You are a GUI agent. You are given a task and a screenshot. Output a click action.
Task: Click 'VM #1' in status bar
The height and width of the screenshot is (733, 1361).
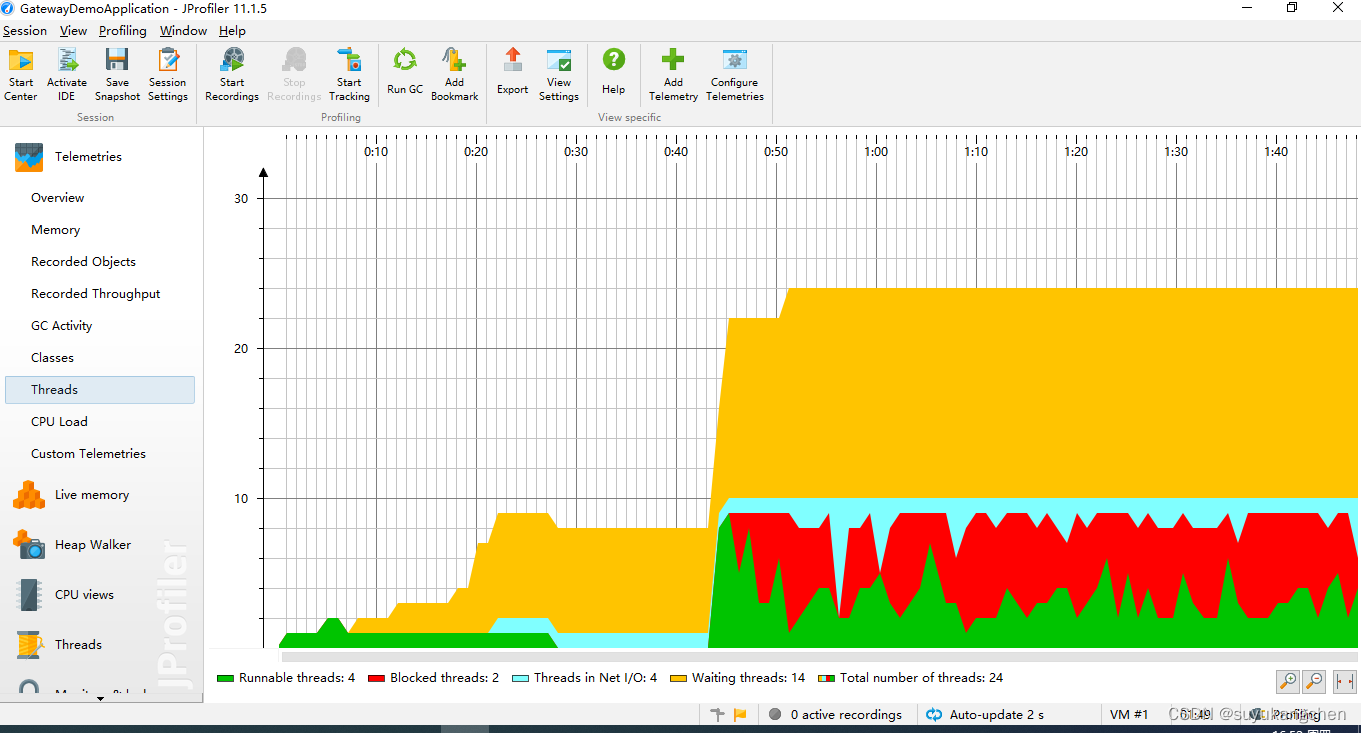tap(1129, 715)
